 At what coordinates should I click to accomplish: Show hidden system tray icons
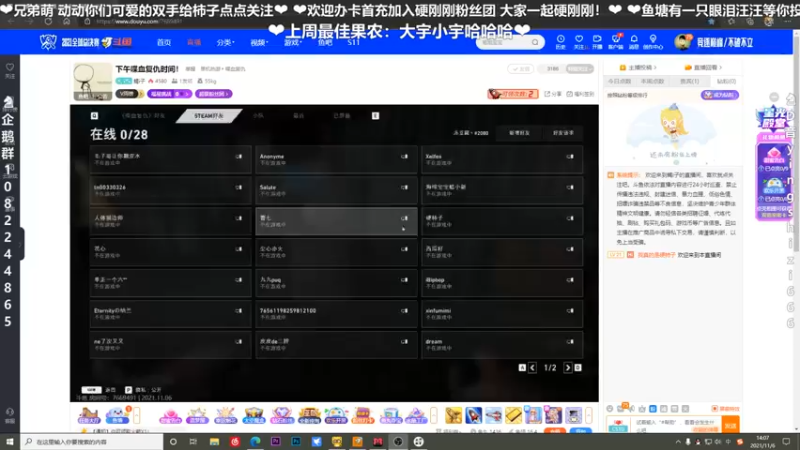(678, 442)
